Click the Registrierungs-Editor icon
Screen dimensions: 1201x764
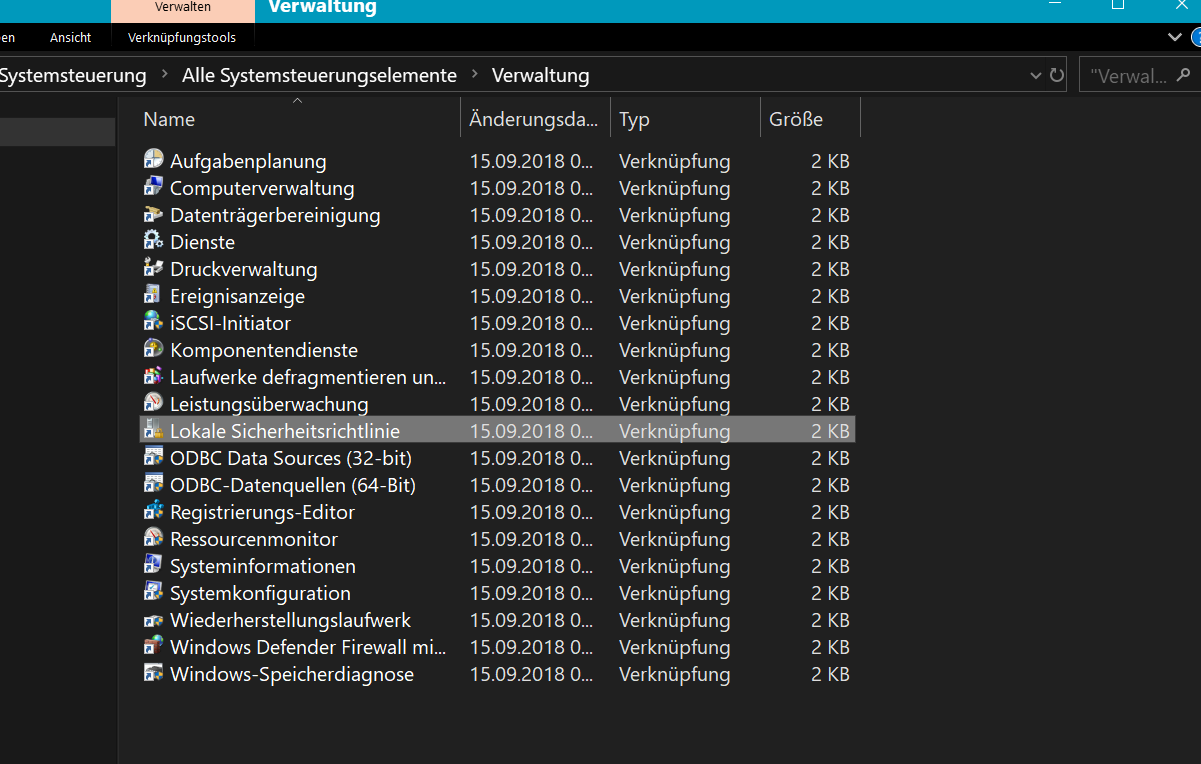point(153,510)
